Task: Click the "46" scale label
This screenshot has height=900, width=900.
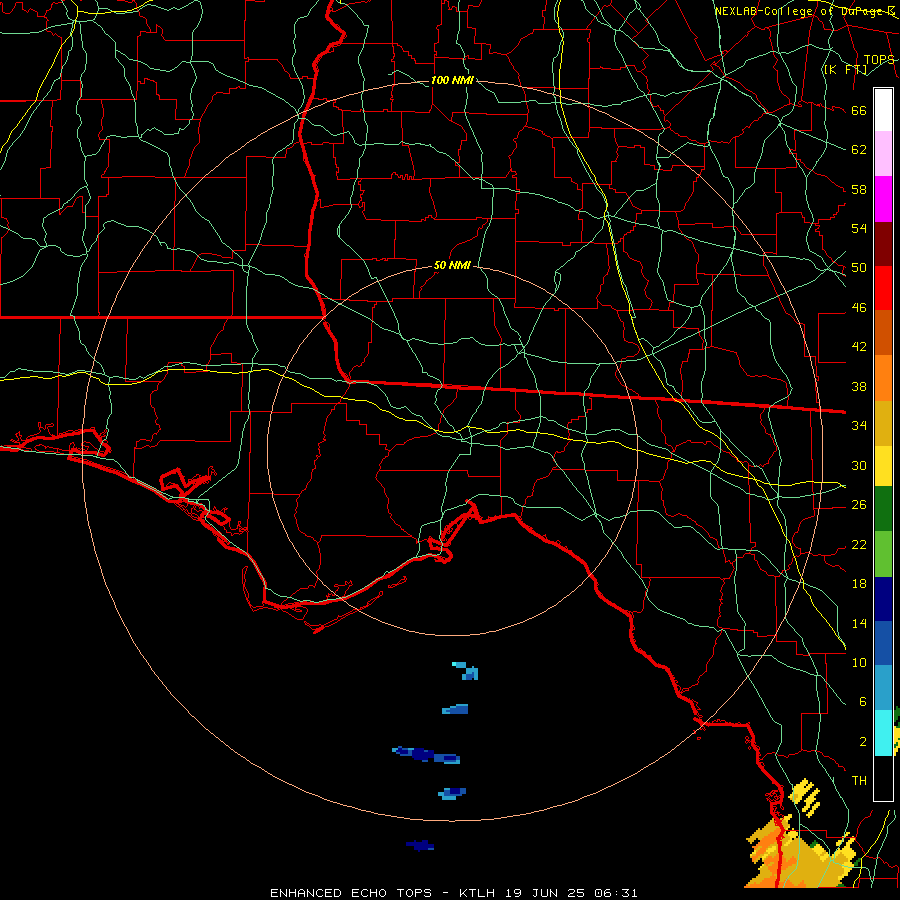Action: coord(859,308)
